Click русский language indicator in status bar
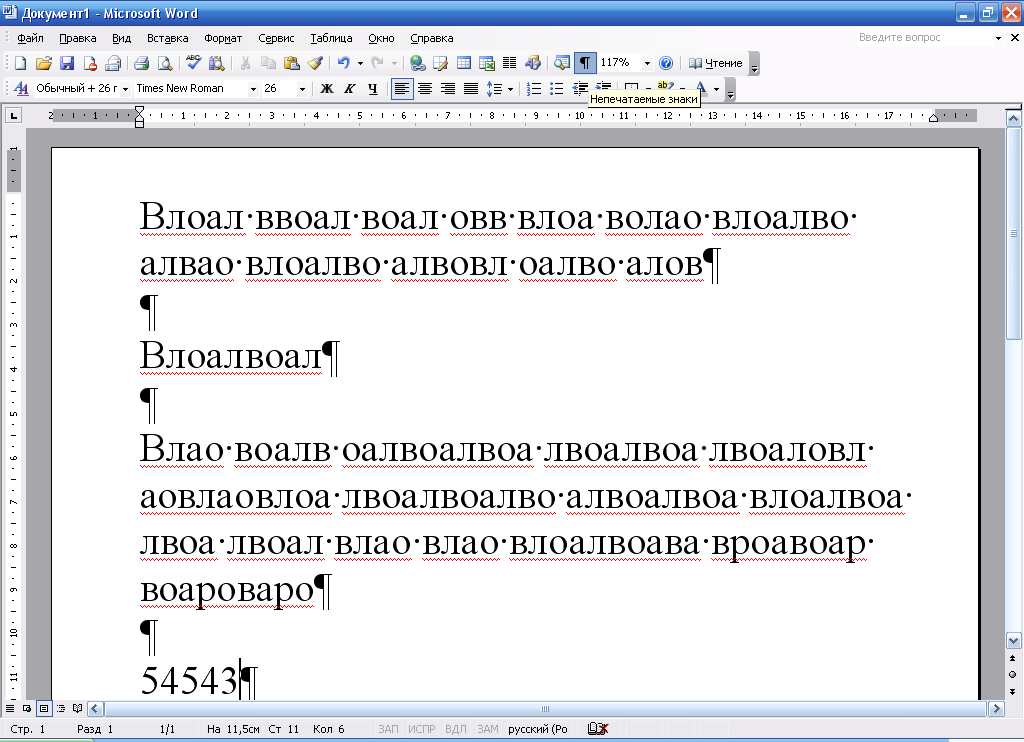1024x742 pixels. pyautogui.click(x=537, y=729)
